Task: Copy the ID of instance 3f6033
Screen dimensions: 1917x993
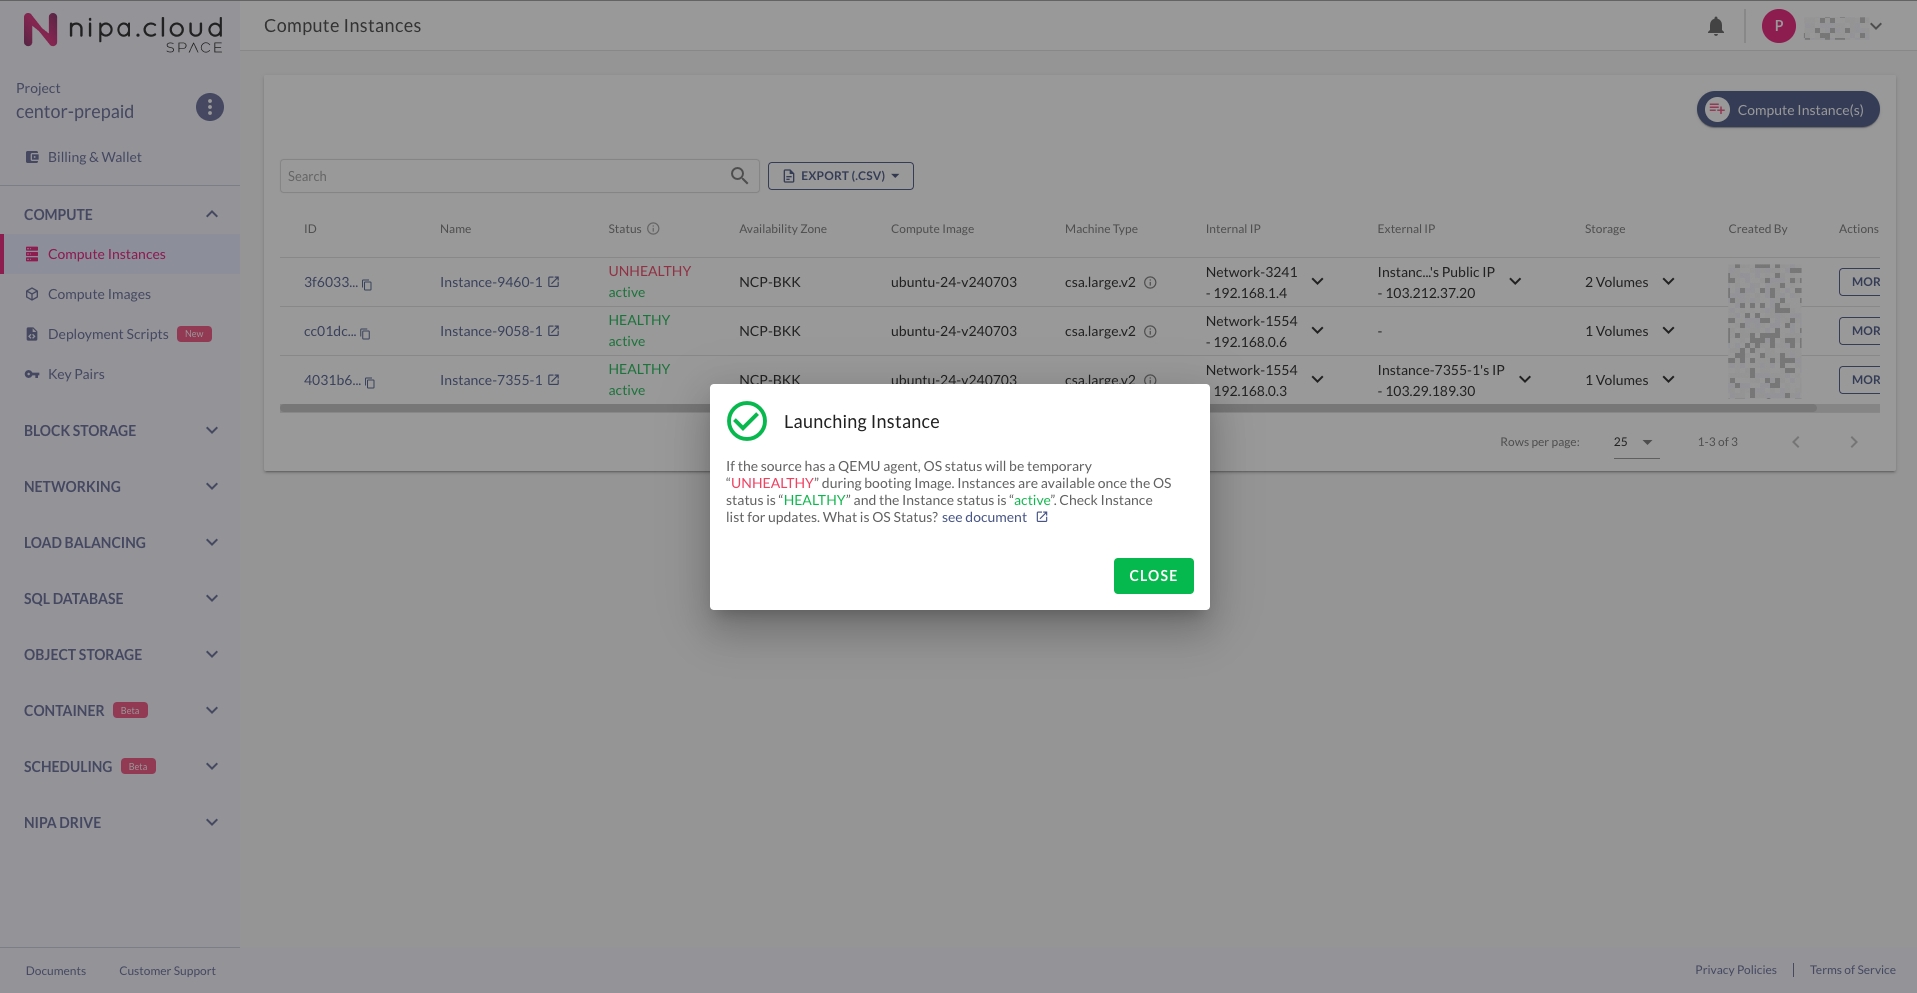Action: click(x=367, y=285)
